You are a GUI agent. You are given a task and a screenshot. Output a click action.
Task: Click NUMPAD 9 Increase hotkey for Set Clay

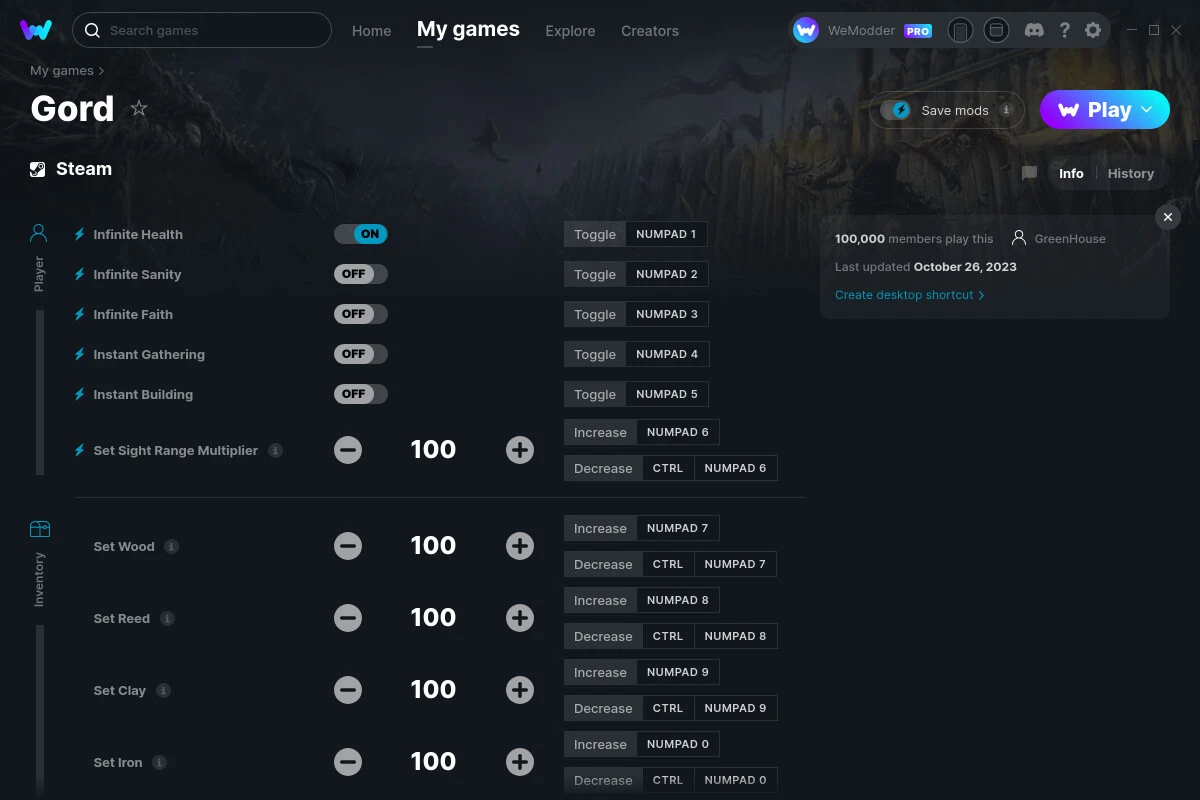678,672
